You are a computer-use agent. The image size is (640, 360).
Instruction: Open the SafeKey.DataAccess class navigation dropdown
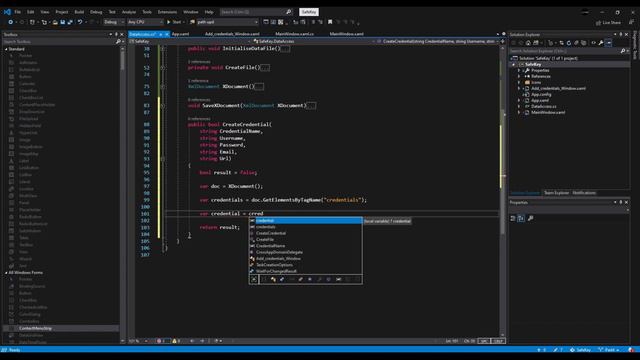pyautogui.click(x=313, y=41)
